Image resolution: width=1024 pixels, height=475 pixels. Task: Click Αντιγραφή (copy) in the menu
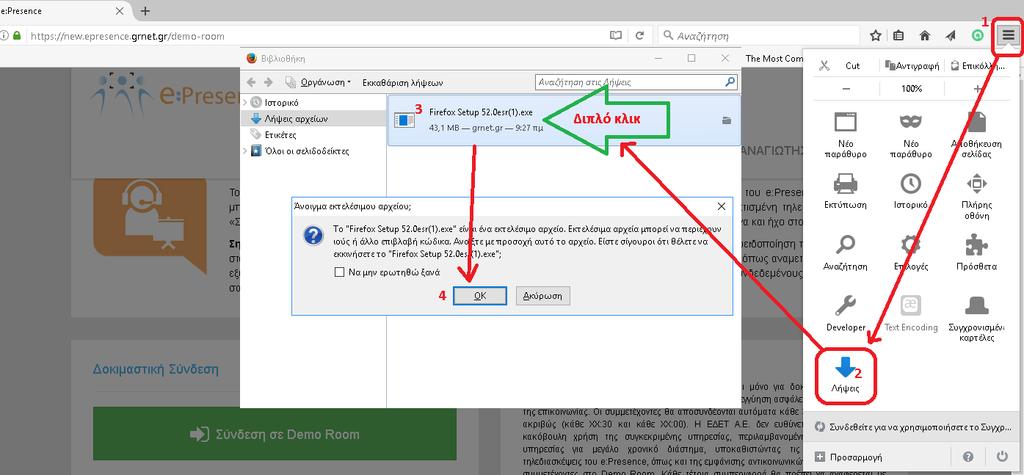pos(912,65)
